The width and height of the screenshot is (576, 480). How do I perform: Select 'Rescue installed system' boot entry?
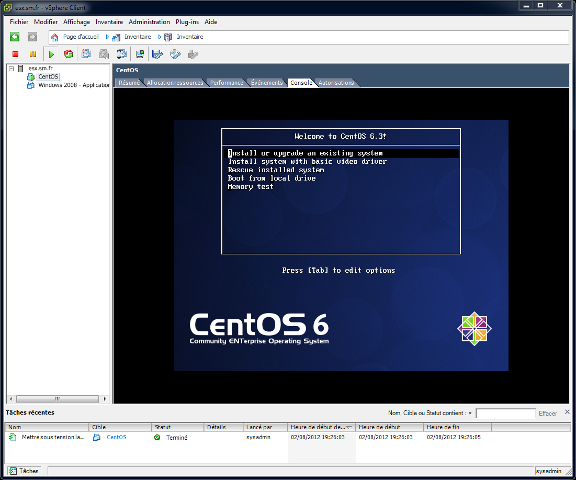[x=276, y=170]
